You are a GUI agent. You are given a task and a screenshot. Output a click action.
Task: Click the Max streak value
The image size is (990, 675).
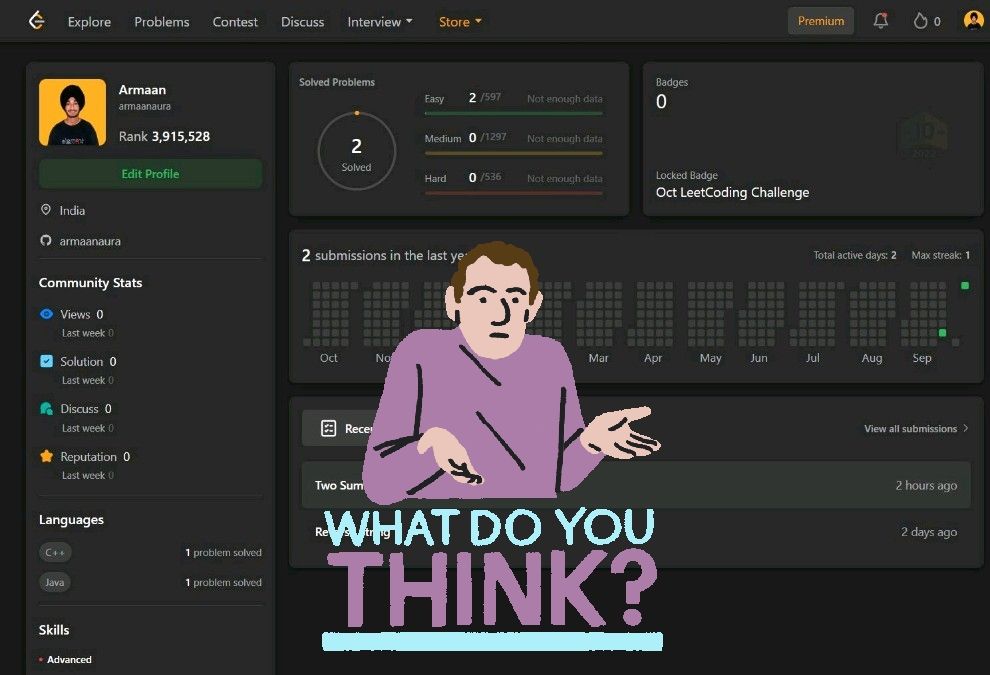pos(967,255)
